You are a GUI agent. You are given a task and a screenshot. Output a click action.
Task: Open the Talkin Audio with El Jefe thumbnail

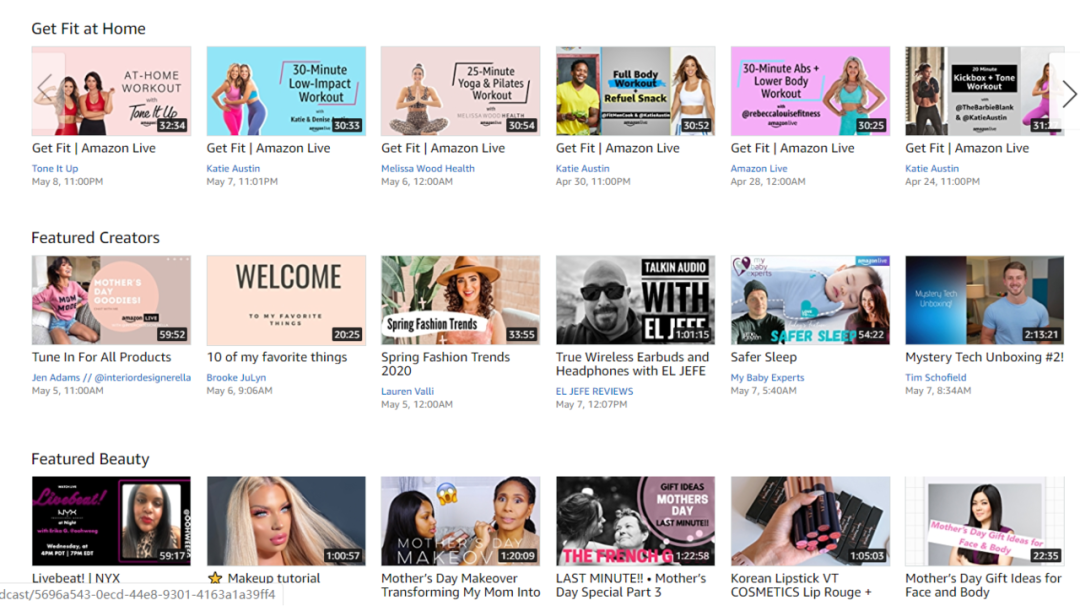click(x=635, y=300)
